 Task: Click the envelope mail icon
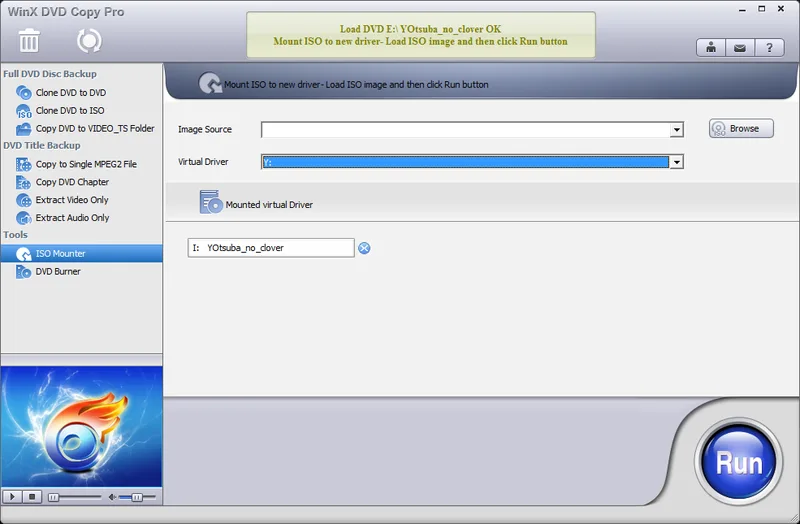[740, 47]
